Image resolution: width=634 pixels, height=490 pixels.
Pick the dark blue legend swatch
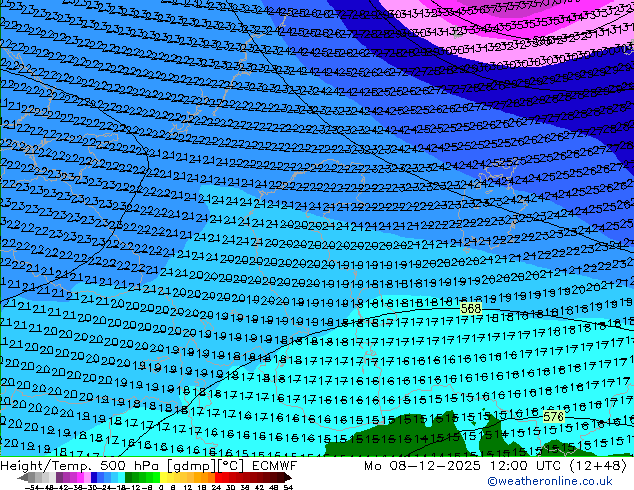(94, 478)
